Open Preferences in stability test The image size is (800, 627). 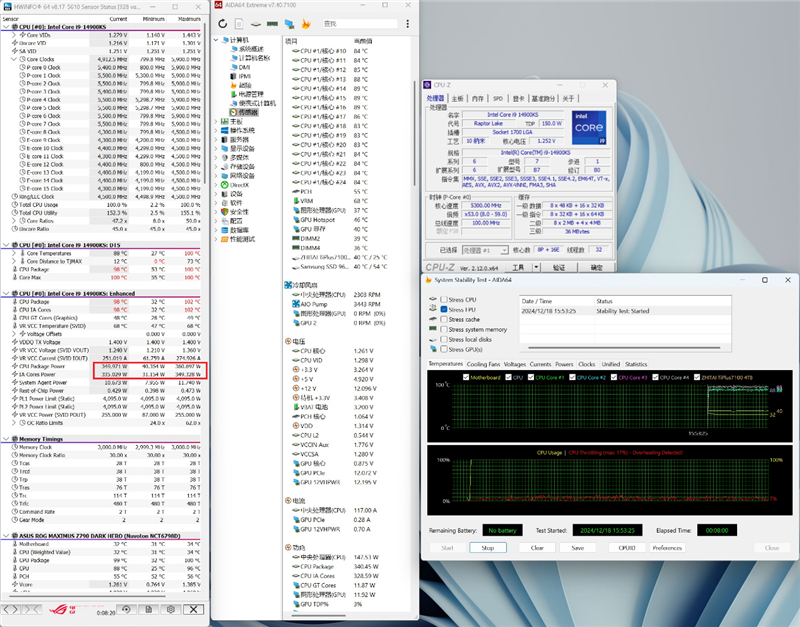point(667,547)
